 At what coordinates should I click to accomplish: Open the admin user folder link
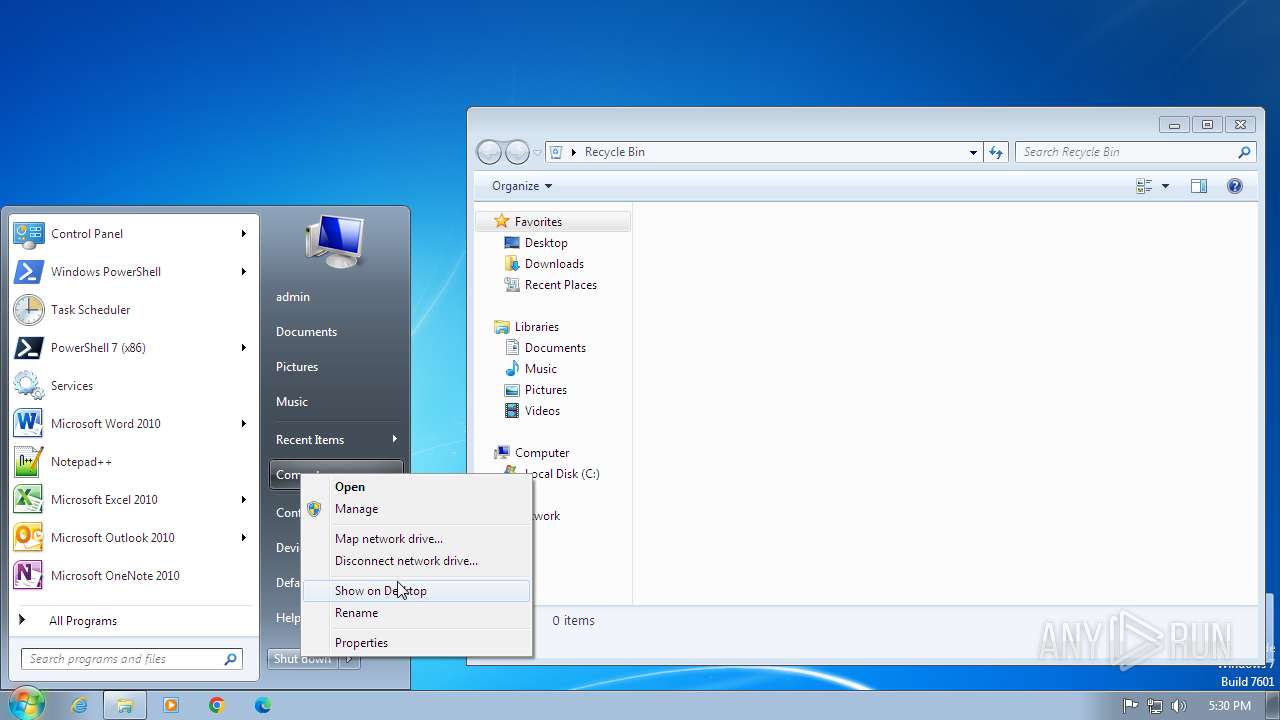tap(293, 297)
